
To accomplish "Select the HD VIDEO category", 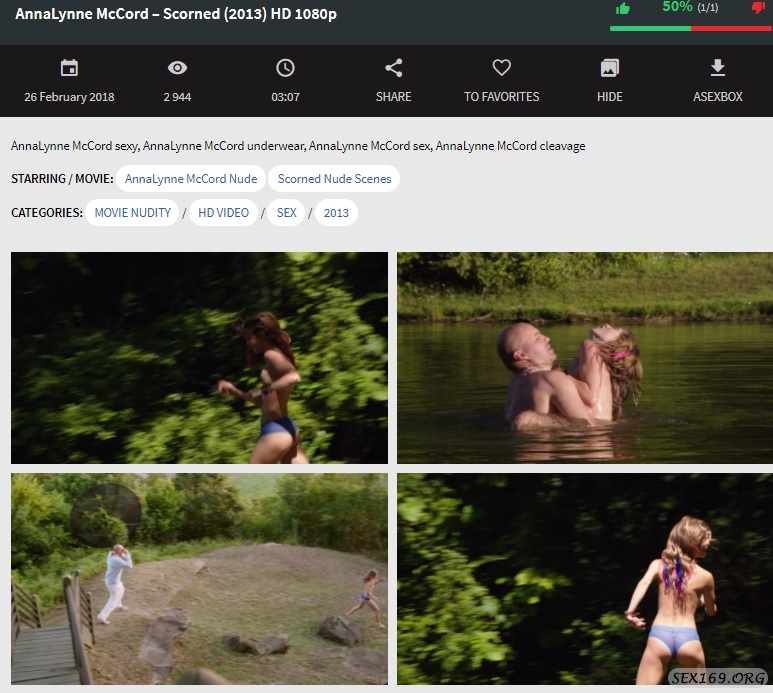I will [220, 213].
